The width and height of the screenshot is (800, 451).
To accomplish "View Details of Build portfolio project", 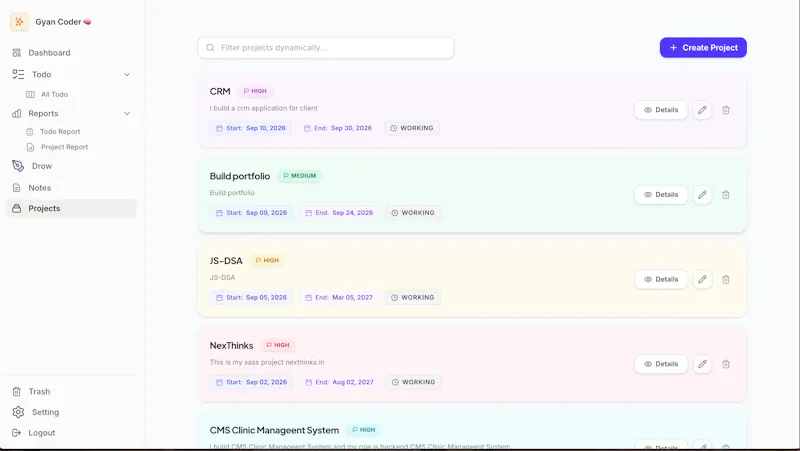I will (x=661, y=194).
